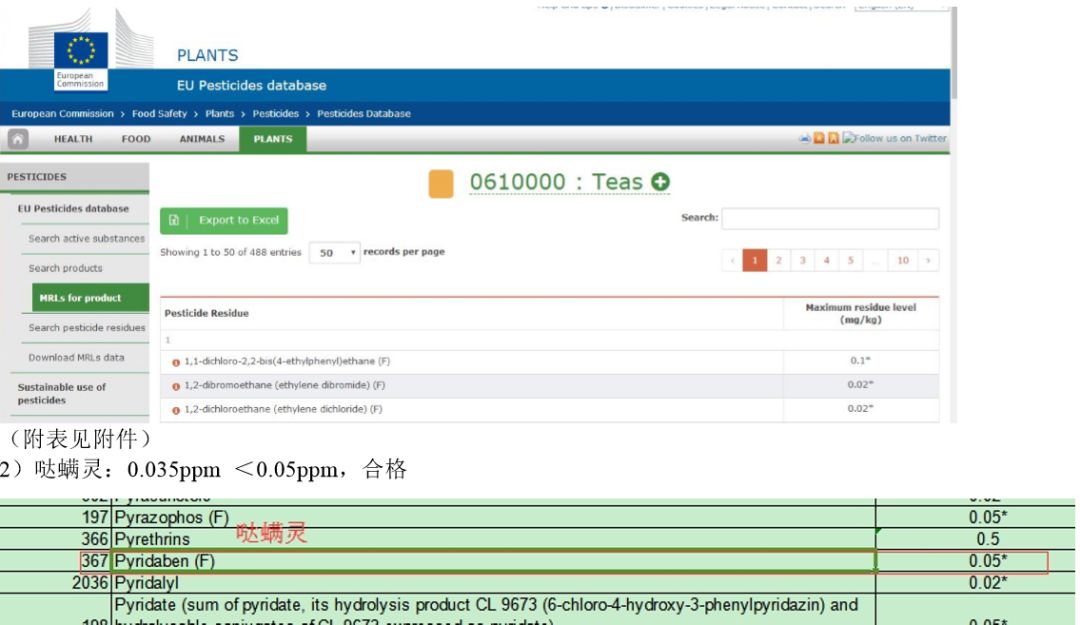Click the printer icon near Twitter link
The width and height of the screenshot is (1080, 625).
(x=804, y=139)
